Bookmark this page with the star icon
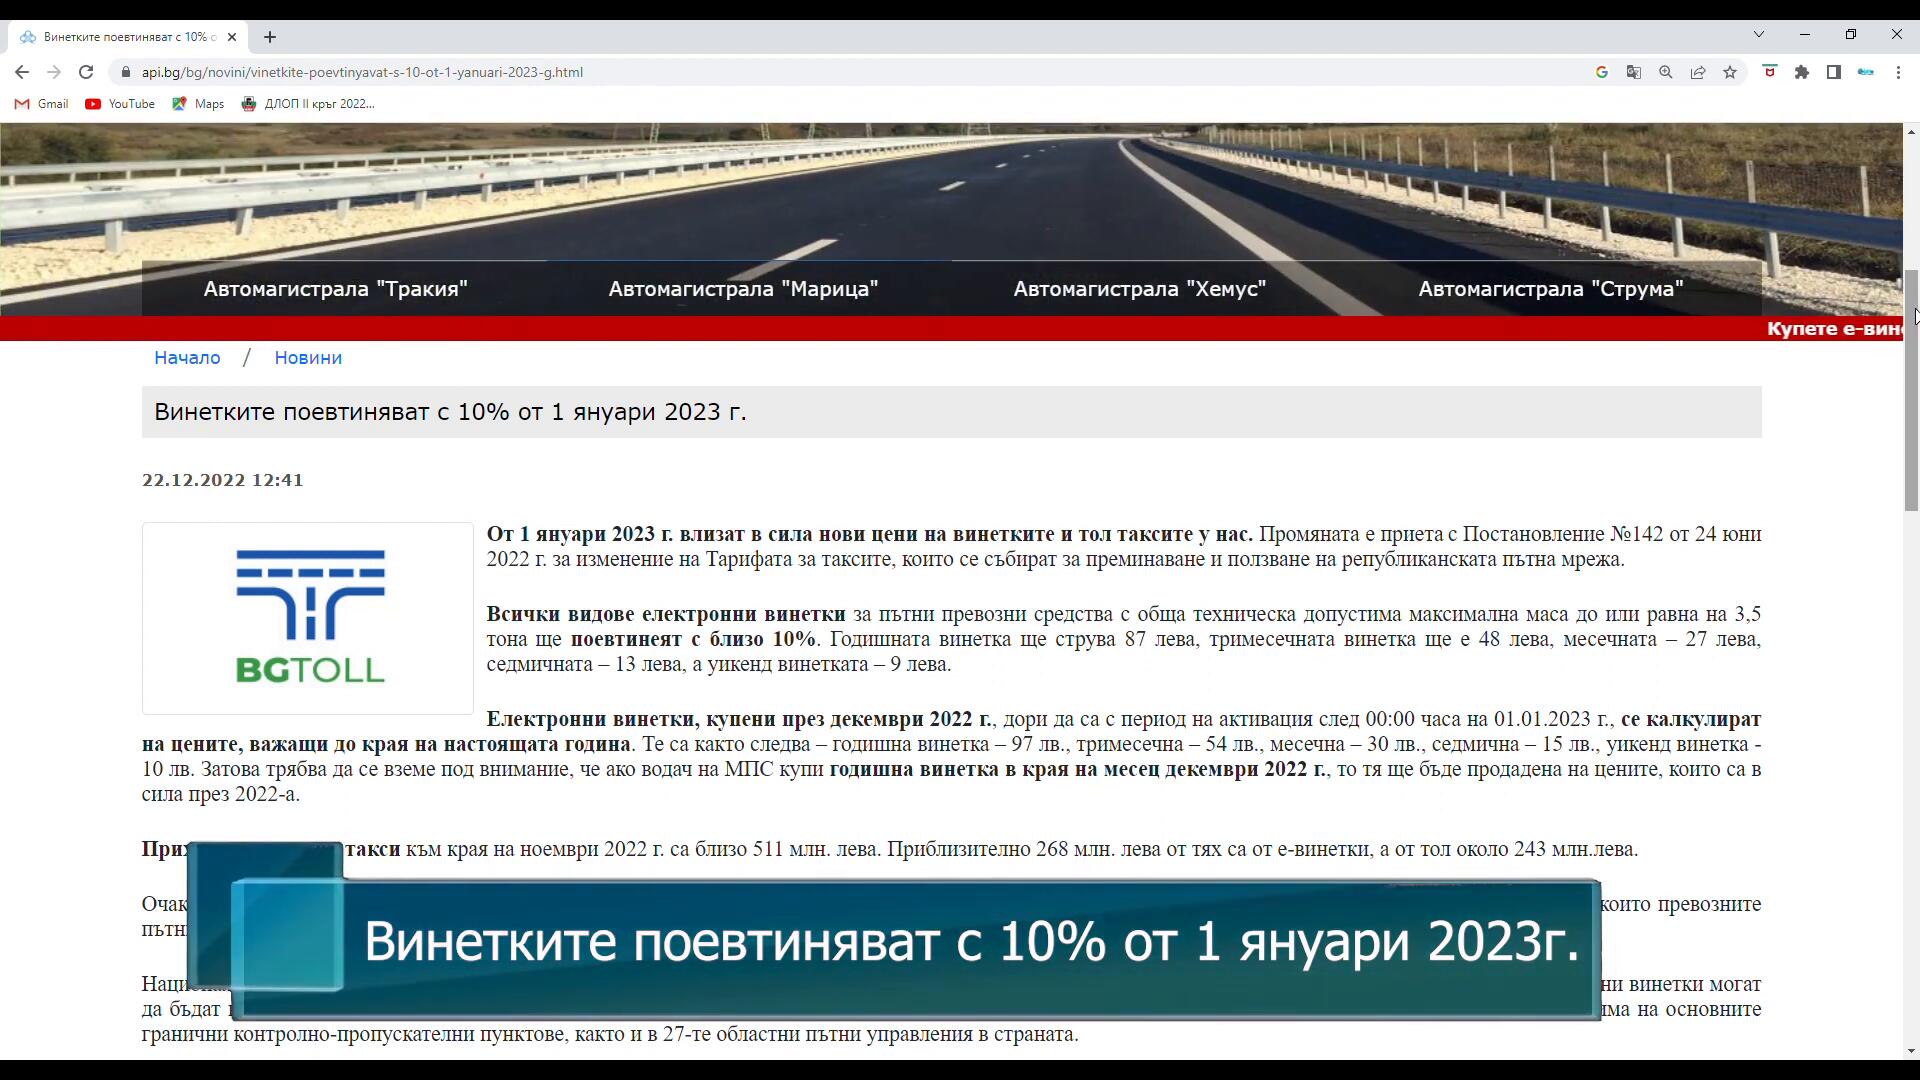This screenshot has height=1080, width=1920. click(1730, 72)
